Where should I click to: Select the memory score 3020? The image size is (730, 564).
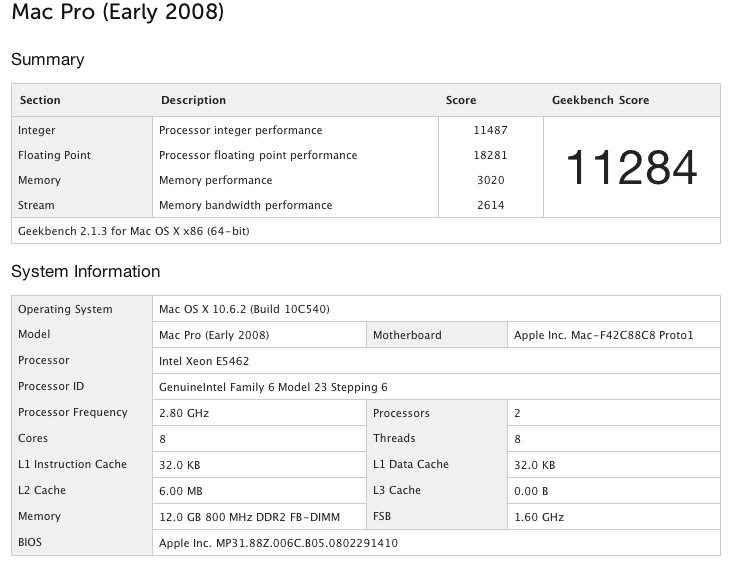click(x=491, y=180)
